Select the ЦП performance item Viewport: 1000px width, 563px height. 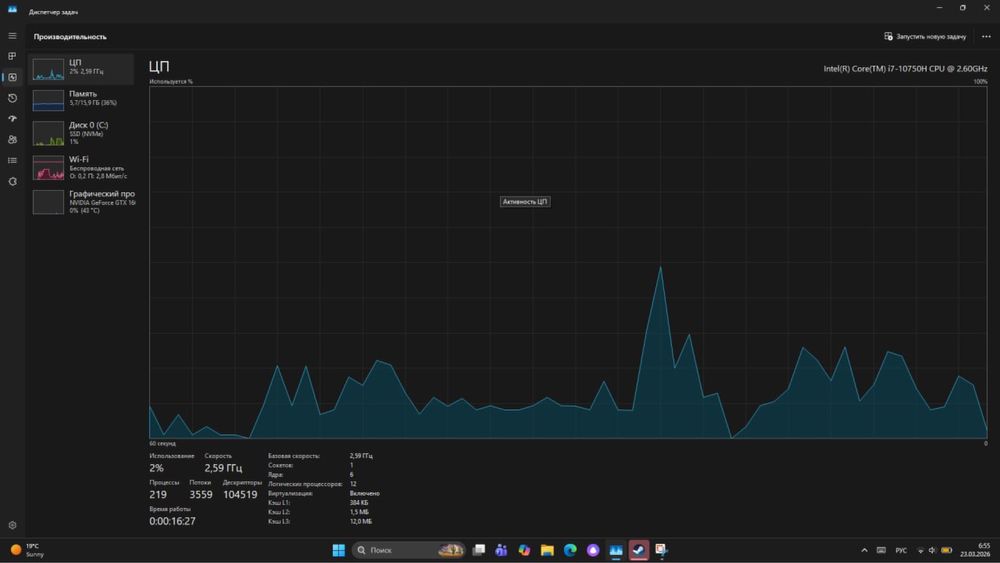[x=81, y=69]
